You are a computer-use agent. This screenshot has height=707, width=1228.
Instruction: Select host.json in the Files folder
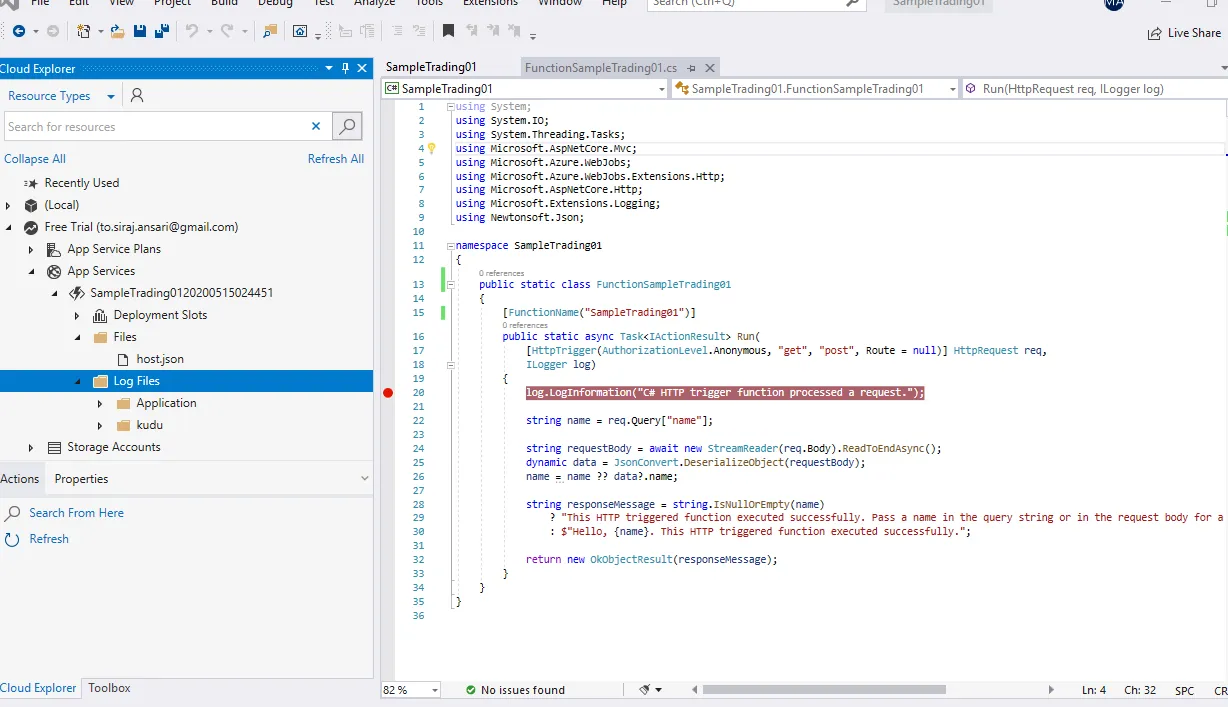(x=160, y=359)
